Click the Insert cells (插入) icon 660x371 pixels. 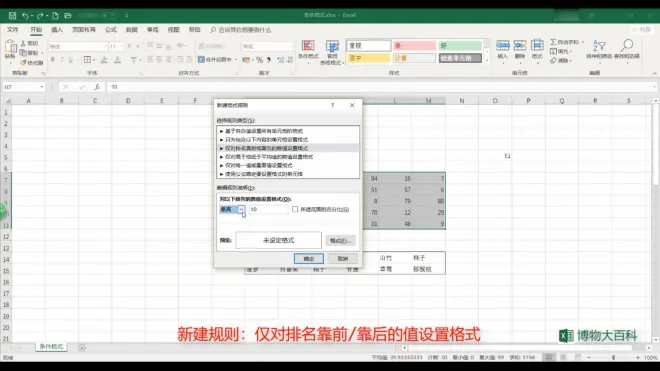pos(503,49)
